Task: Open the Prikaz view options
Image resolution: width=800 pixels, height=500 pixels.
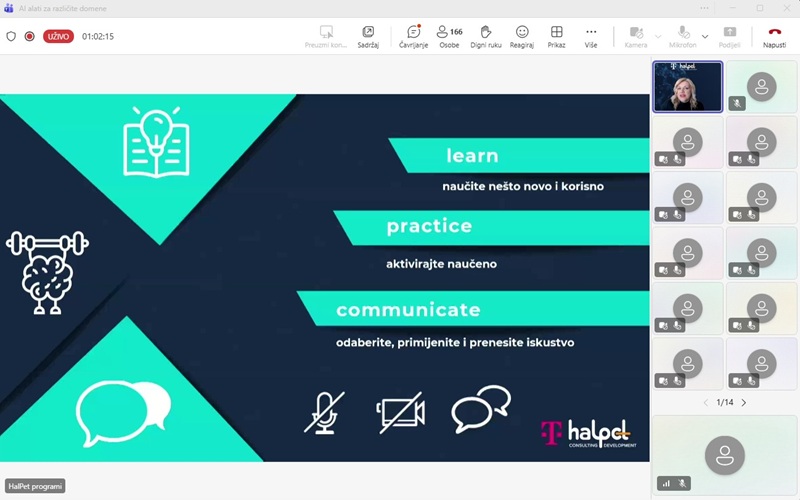Action: [556, 36]
